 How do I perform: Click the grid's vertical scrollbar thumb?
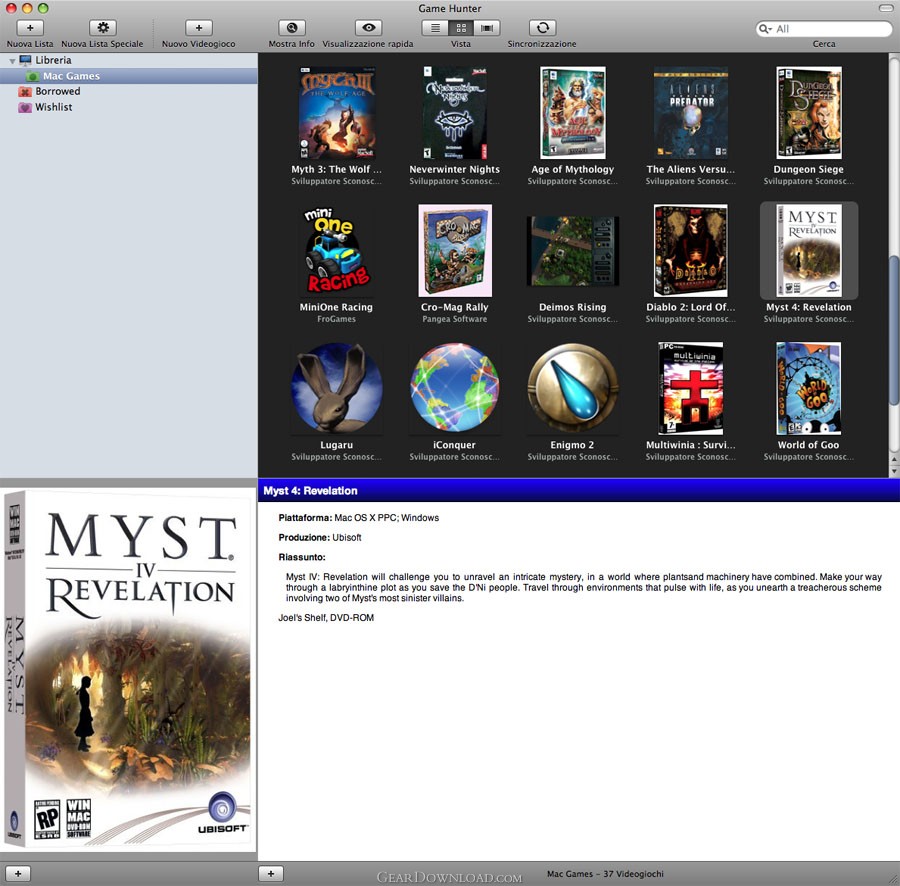tap(894, 329)
